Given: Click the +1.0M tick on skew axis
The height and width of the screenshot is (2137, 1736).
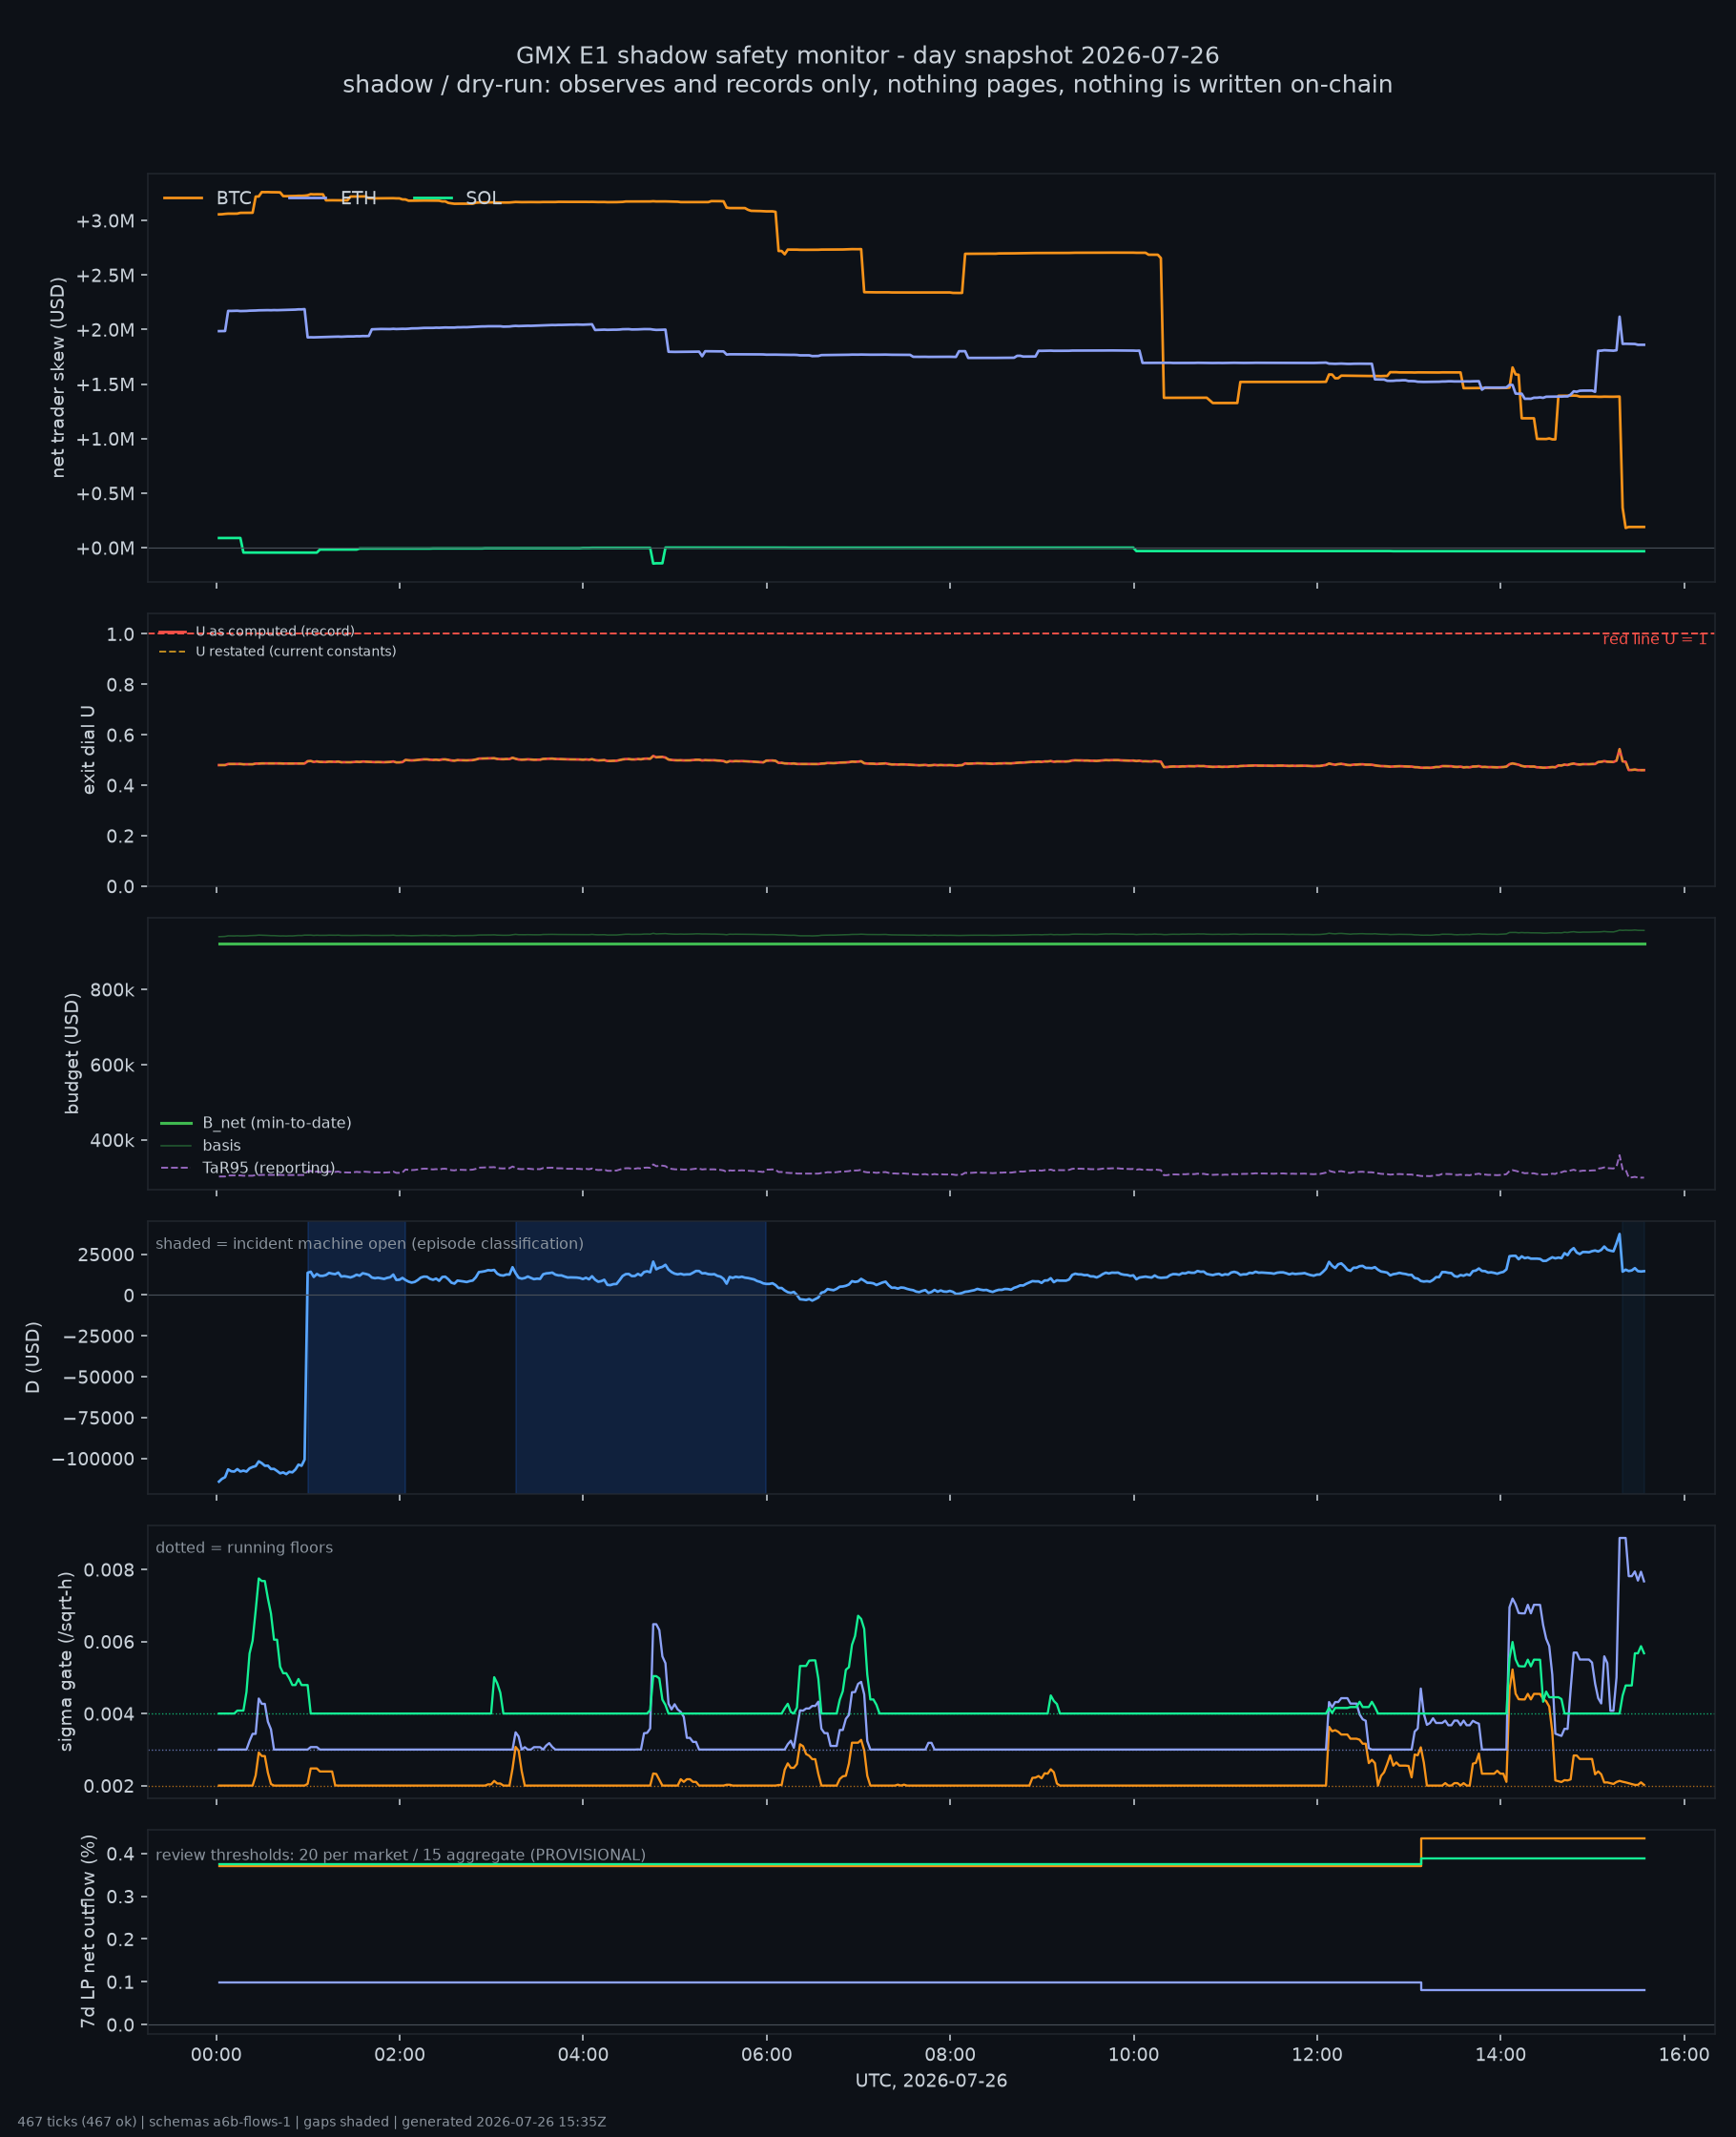Looking at the screenshot, I should [105, 439].
